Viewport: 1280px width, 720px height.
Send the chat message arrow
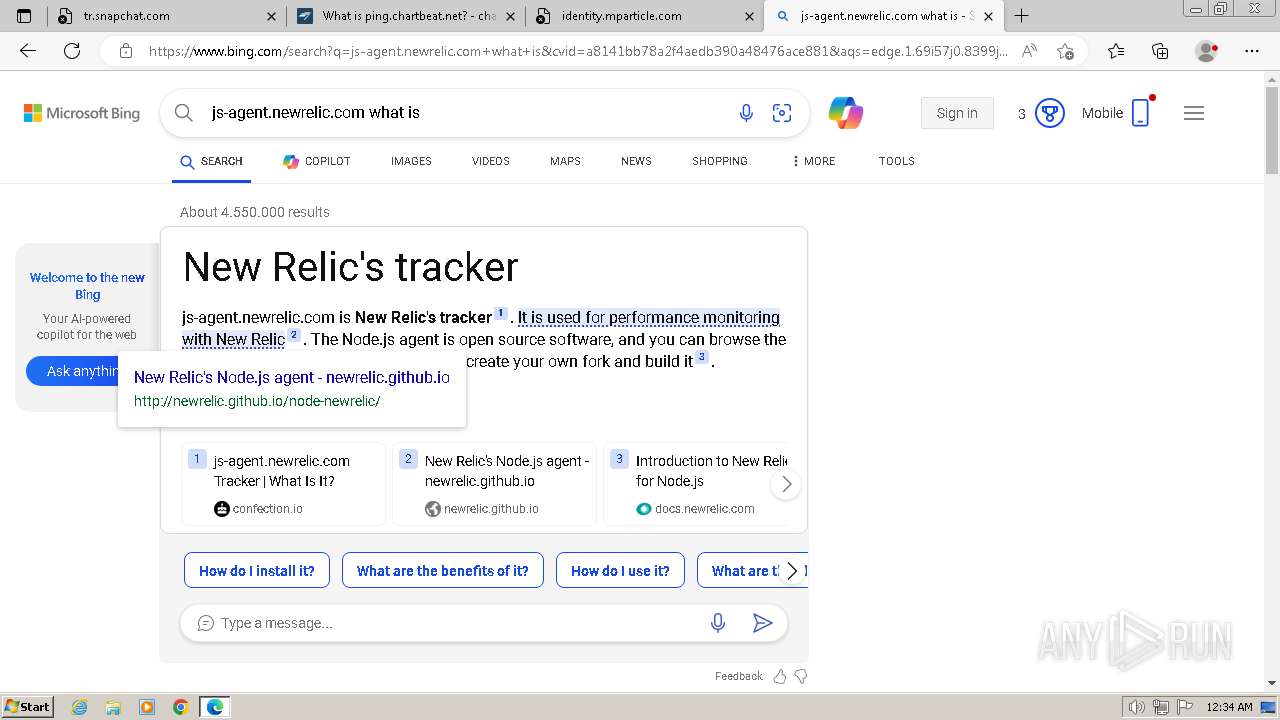click(762, 623)
